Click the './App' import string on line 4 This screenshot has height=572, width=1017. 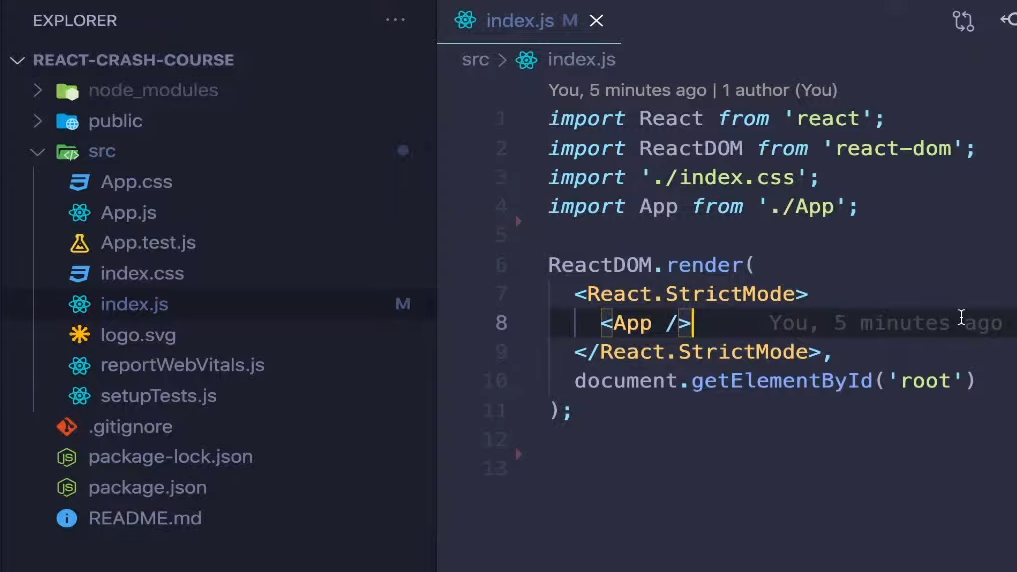click(x=801, y=207)
